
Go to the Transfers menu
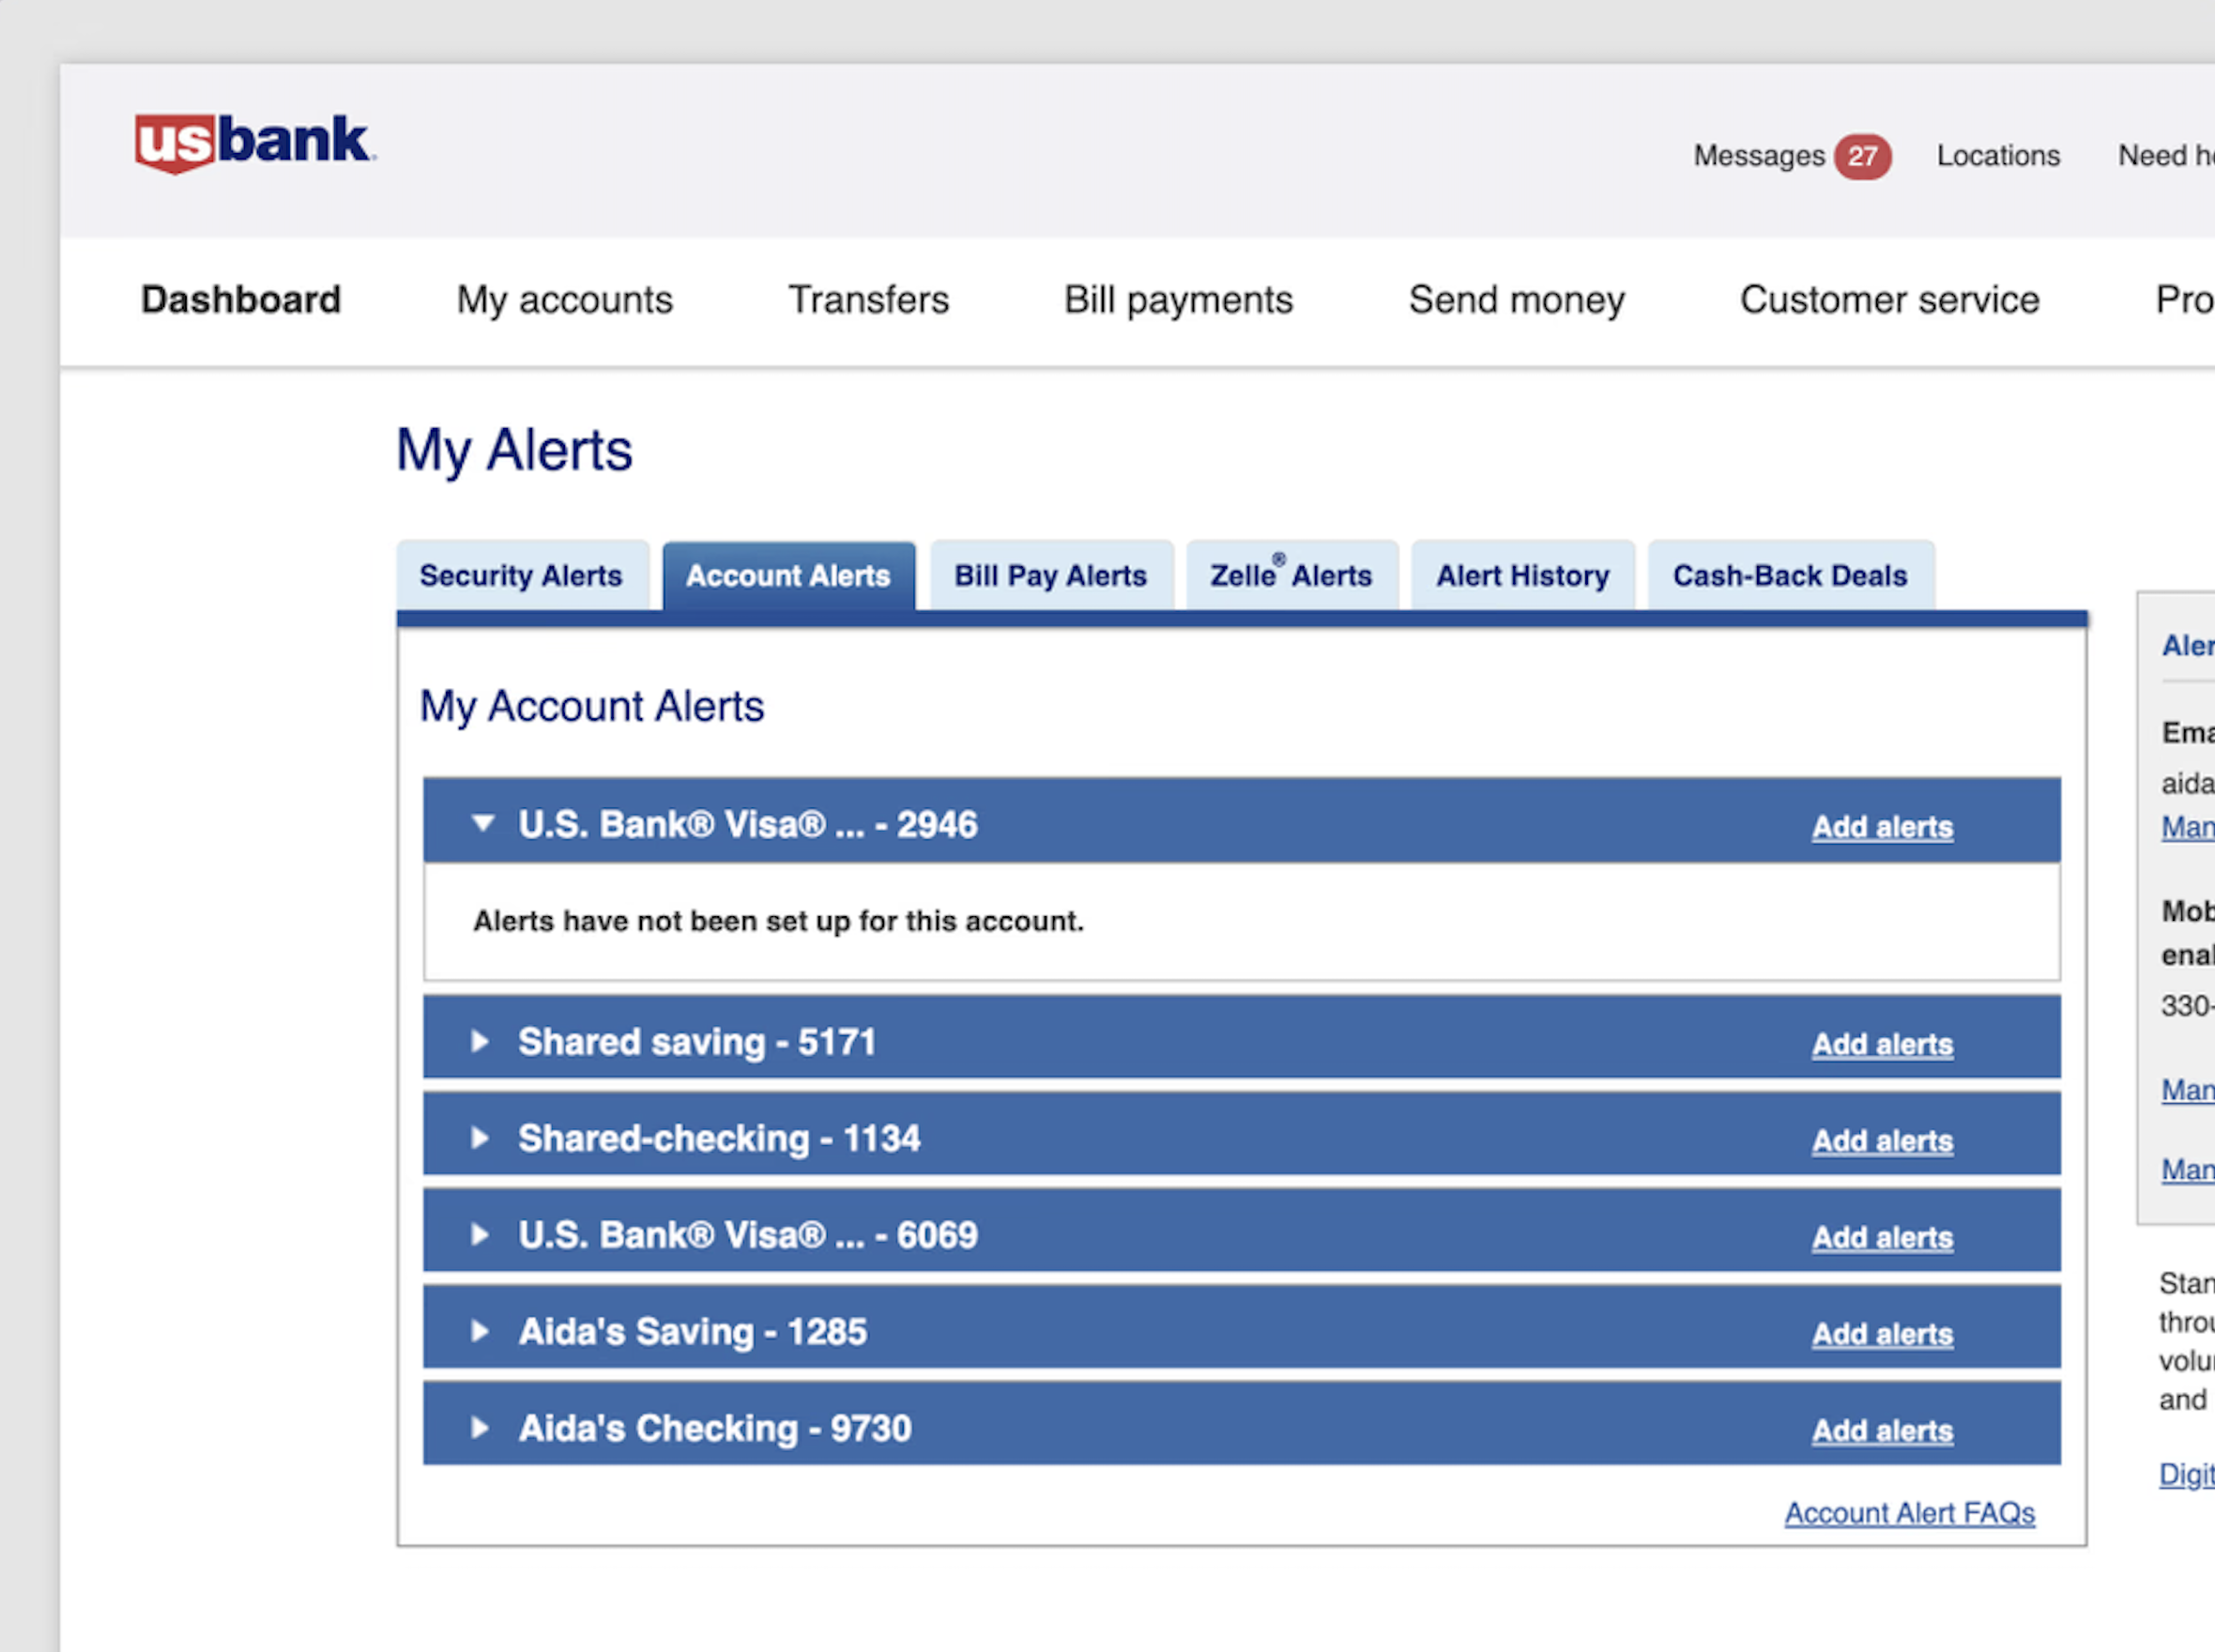pos(868,300)
